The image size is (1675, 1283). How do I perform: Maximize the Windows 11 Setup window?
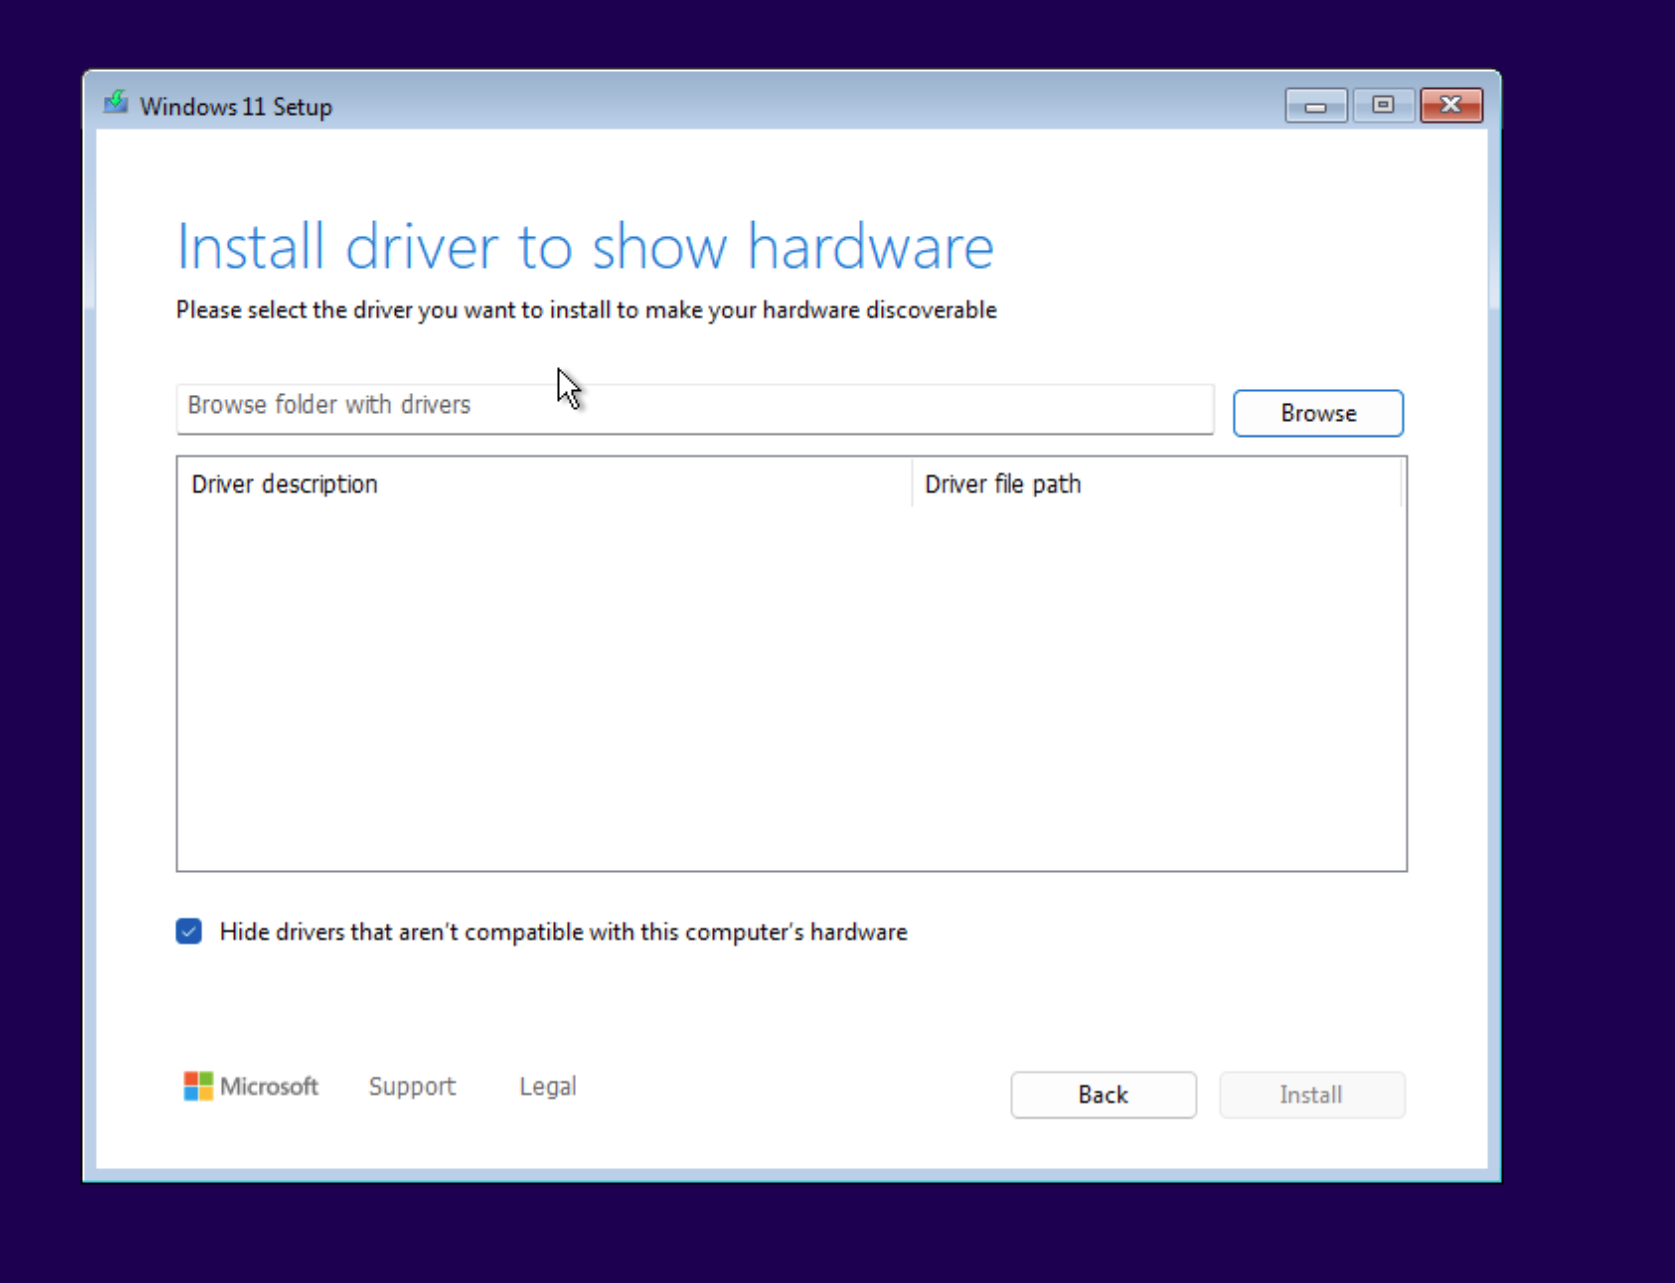coord(1383,105)
